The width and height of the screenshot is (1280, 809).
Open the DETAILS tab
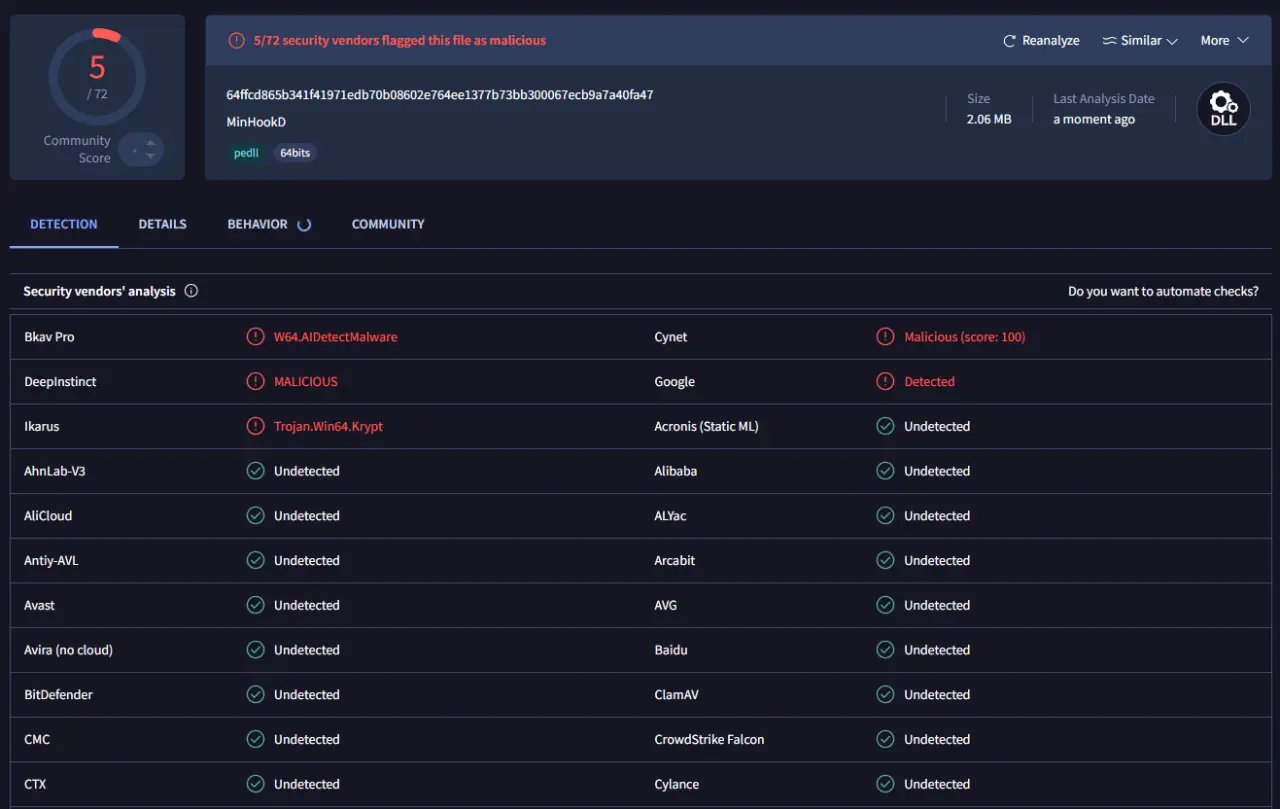pos(163,224)
